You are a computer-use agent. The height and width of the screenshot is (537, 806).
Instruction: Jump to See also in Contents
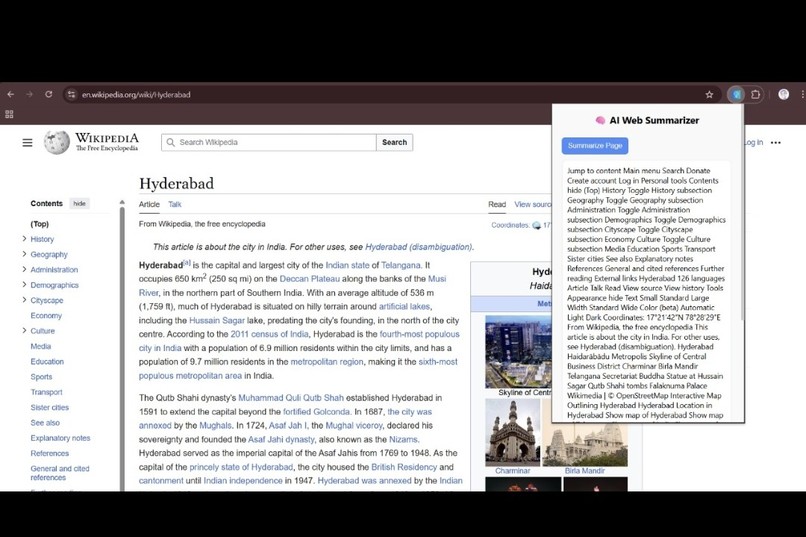[45, 423]
